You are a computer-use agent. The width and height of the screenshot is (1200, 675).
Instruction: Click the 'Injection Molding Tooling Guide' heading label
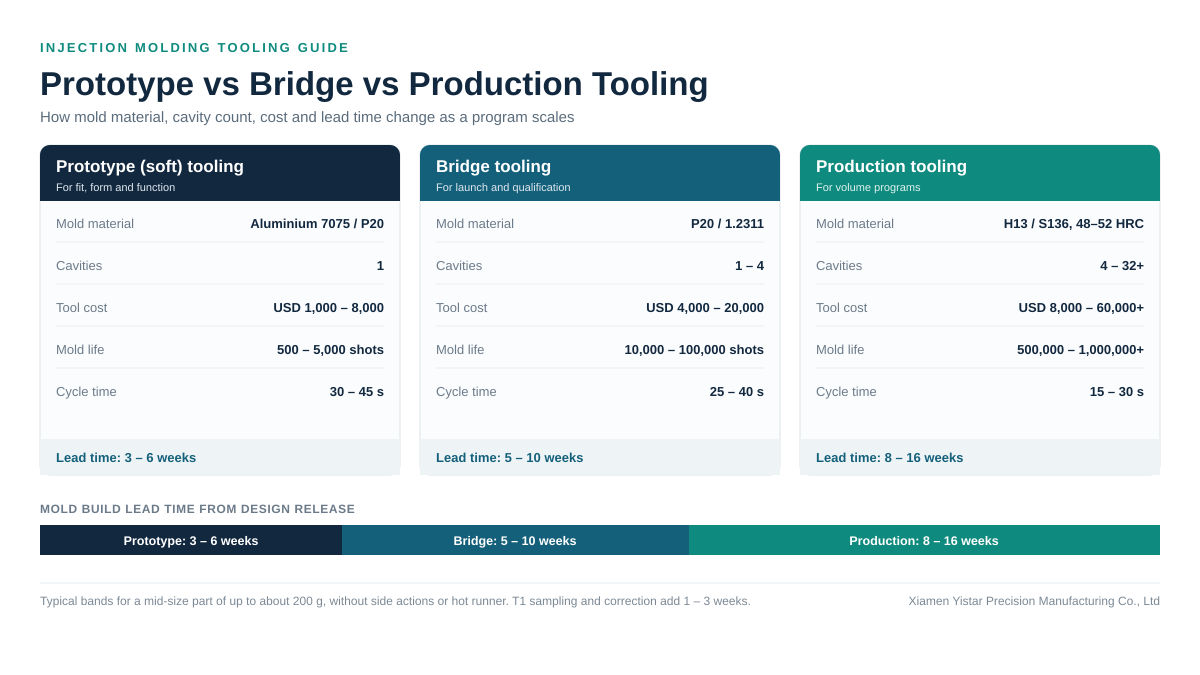click(195, 48)
